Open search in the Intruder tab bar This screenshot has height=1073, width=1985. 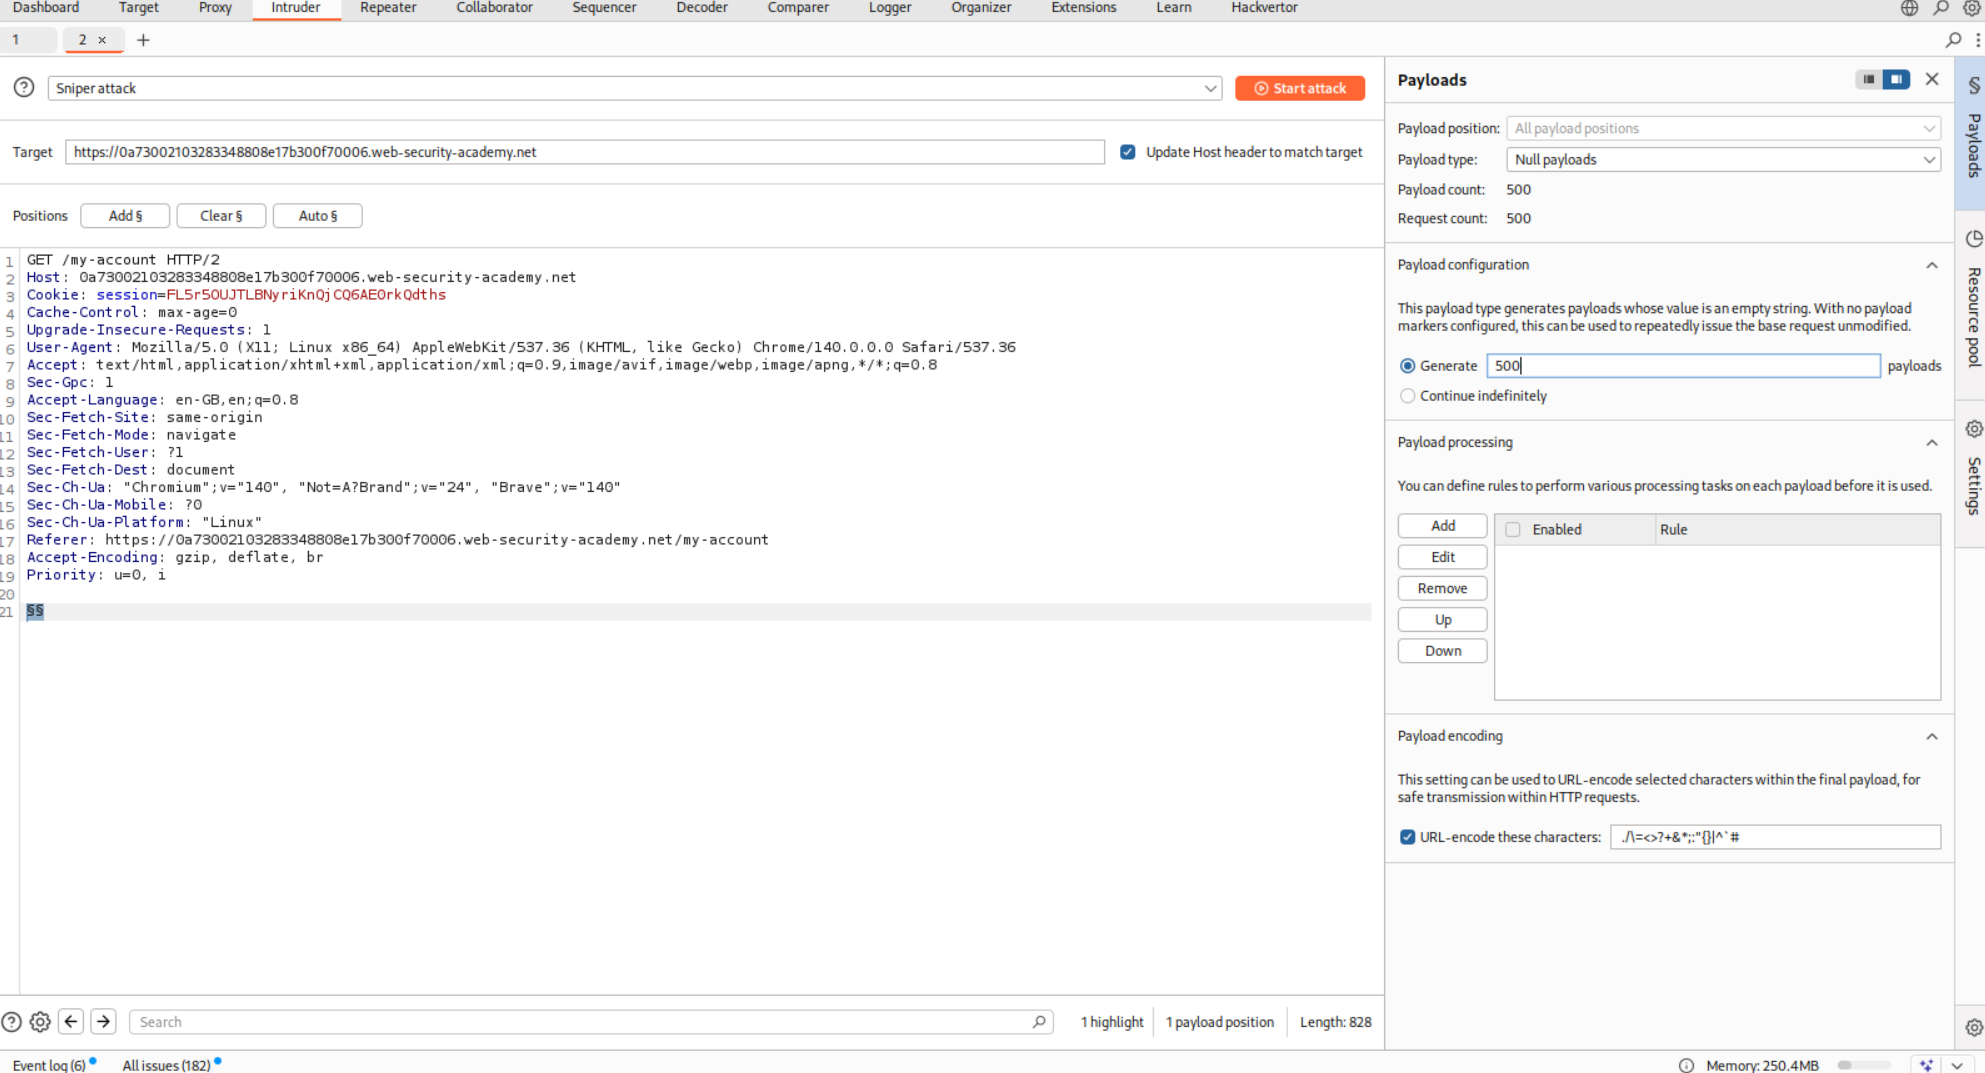click(x=1953, y=40)
